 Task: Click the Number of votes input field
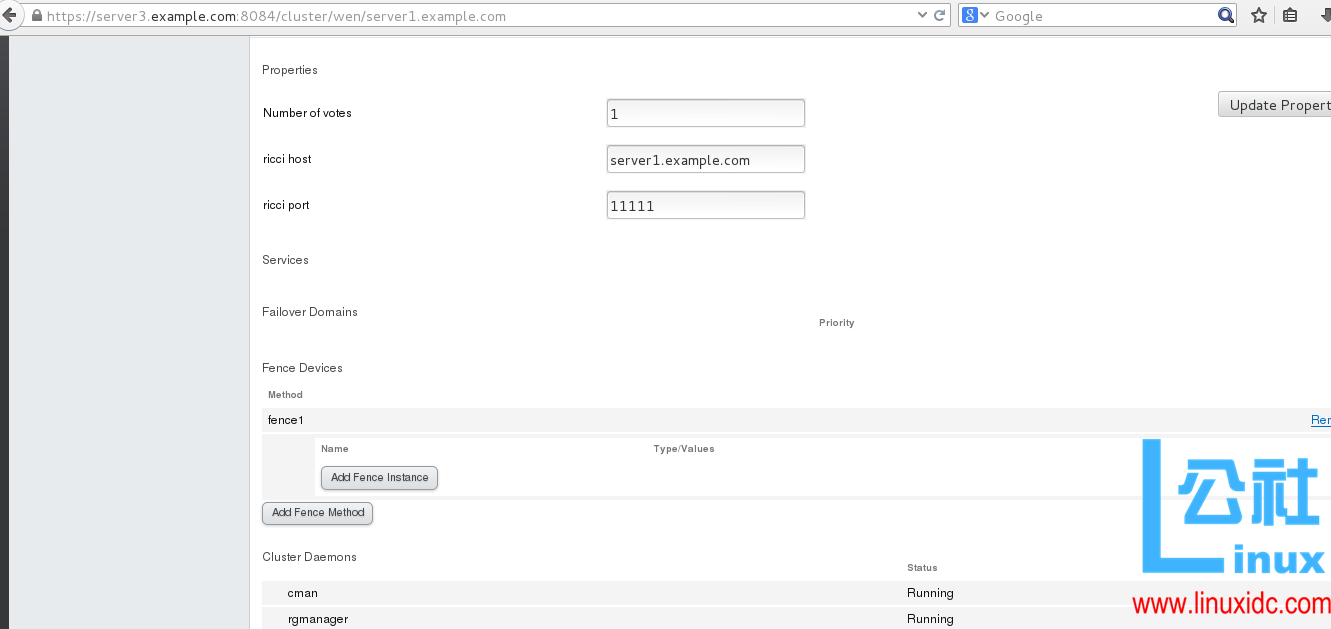point(705,113)
